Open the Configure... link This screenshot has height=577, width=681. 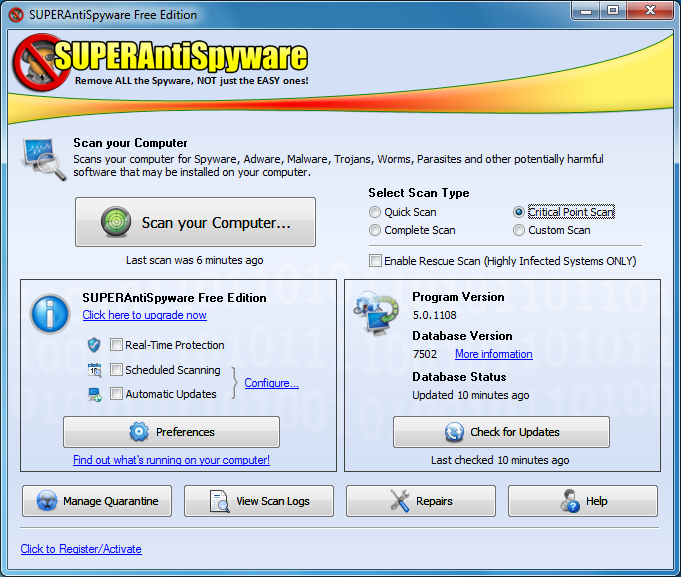coord(271,383)
